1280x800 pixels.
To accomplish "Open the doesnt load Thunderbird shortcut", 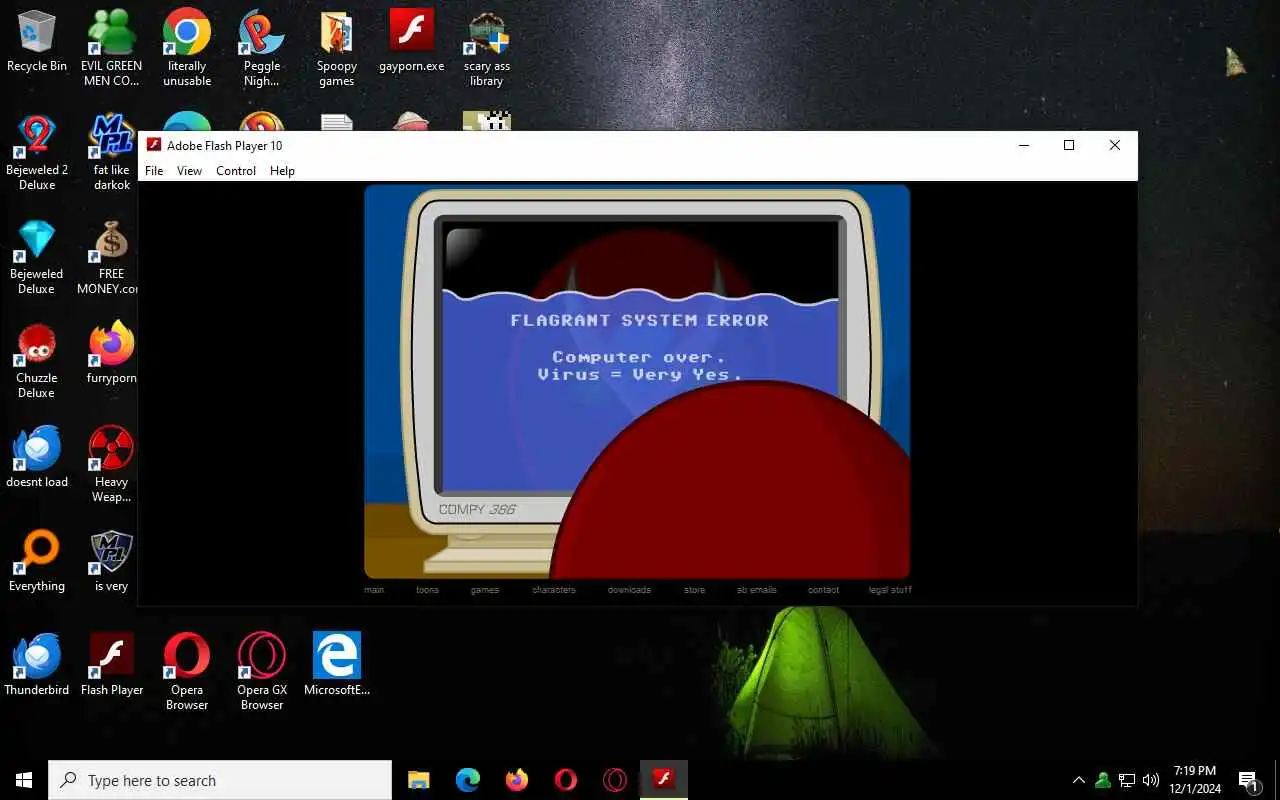I will [x=37, y=456].
